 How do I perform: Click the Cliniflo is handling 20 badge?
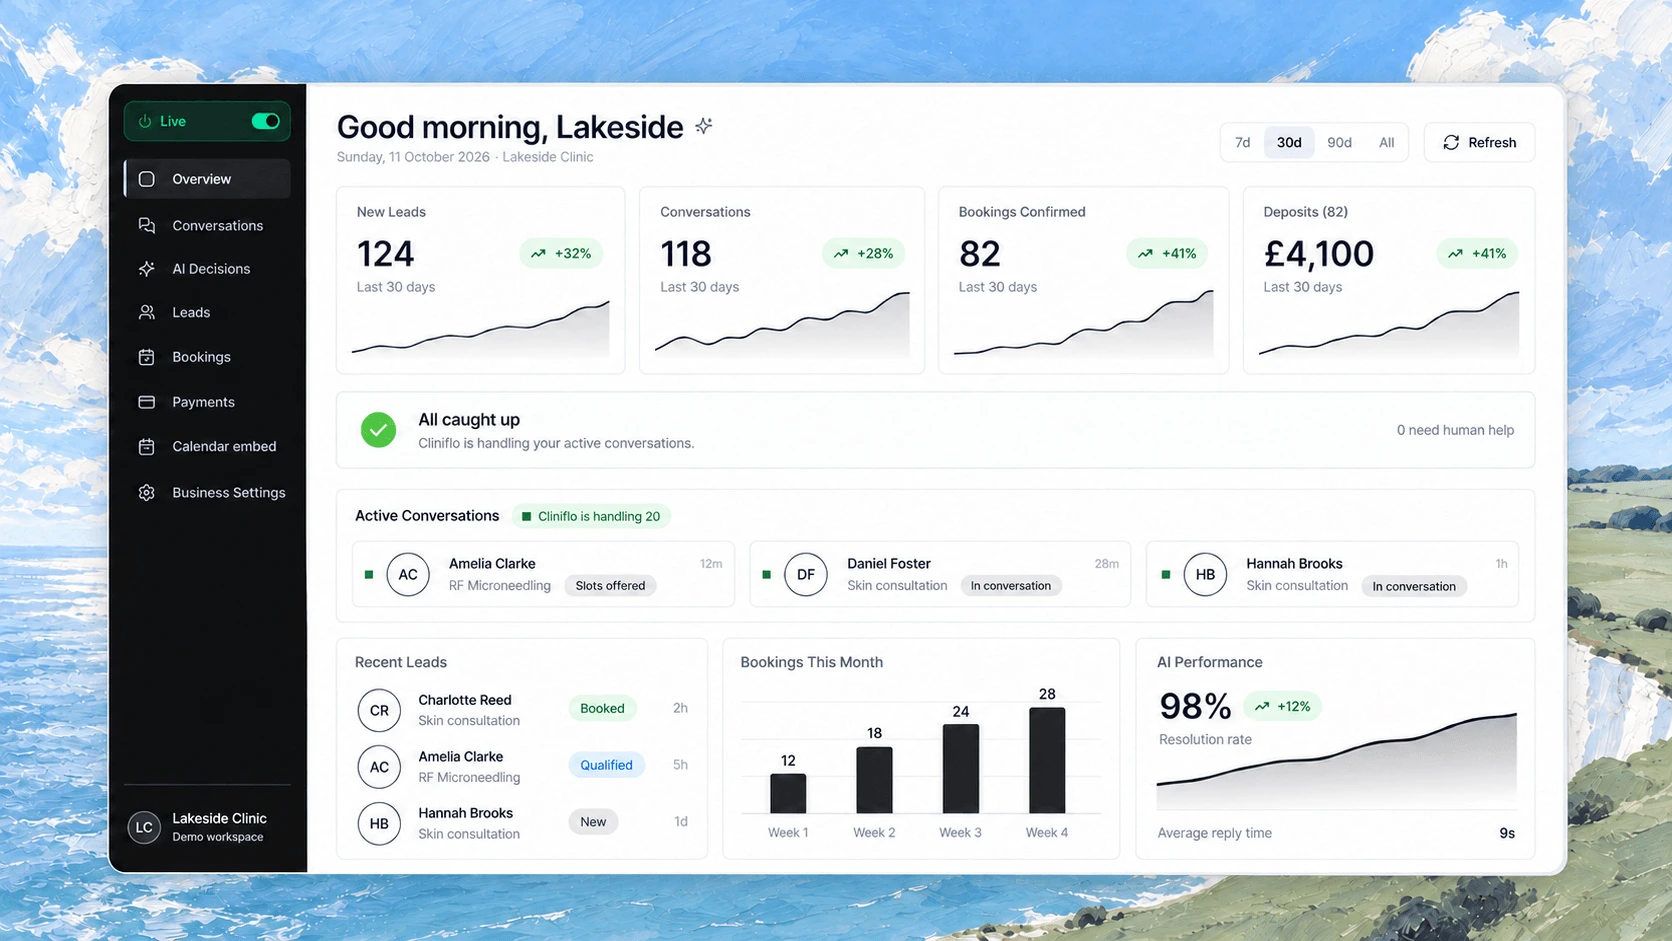(x=591, y=516)
